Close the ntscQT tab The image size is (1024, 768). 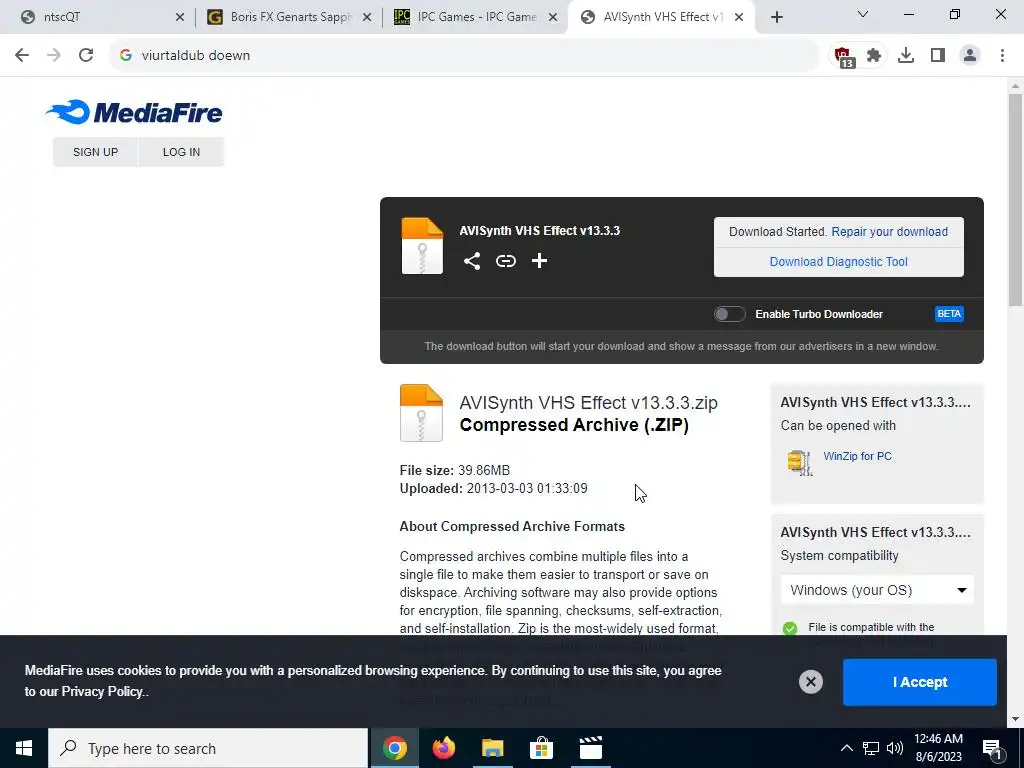pyautogui.click(x=180, y=18)
